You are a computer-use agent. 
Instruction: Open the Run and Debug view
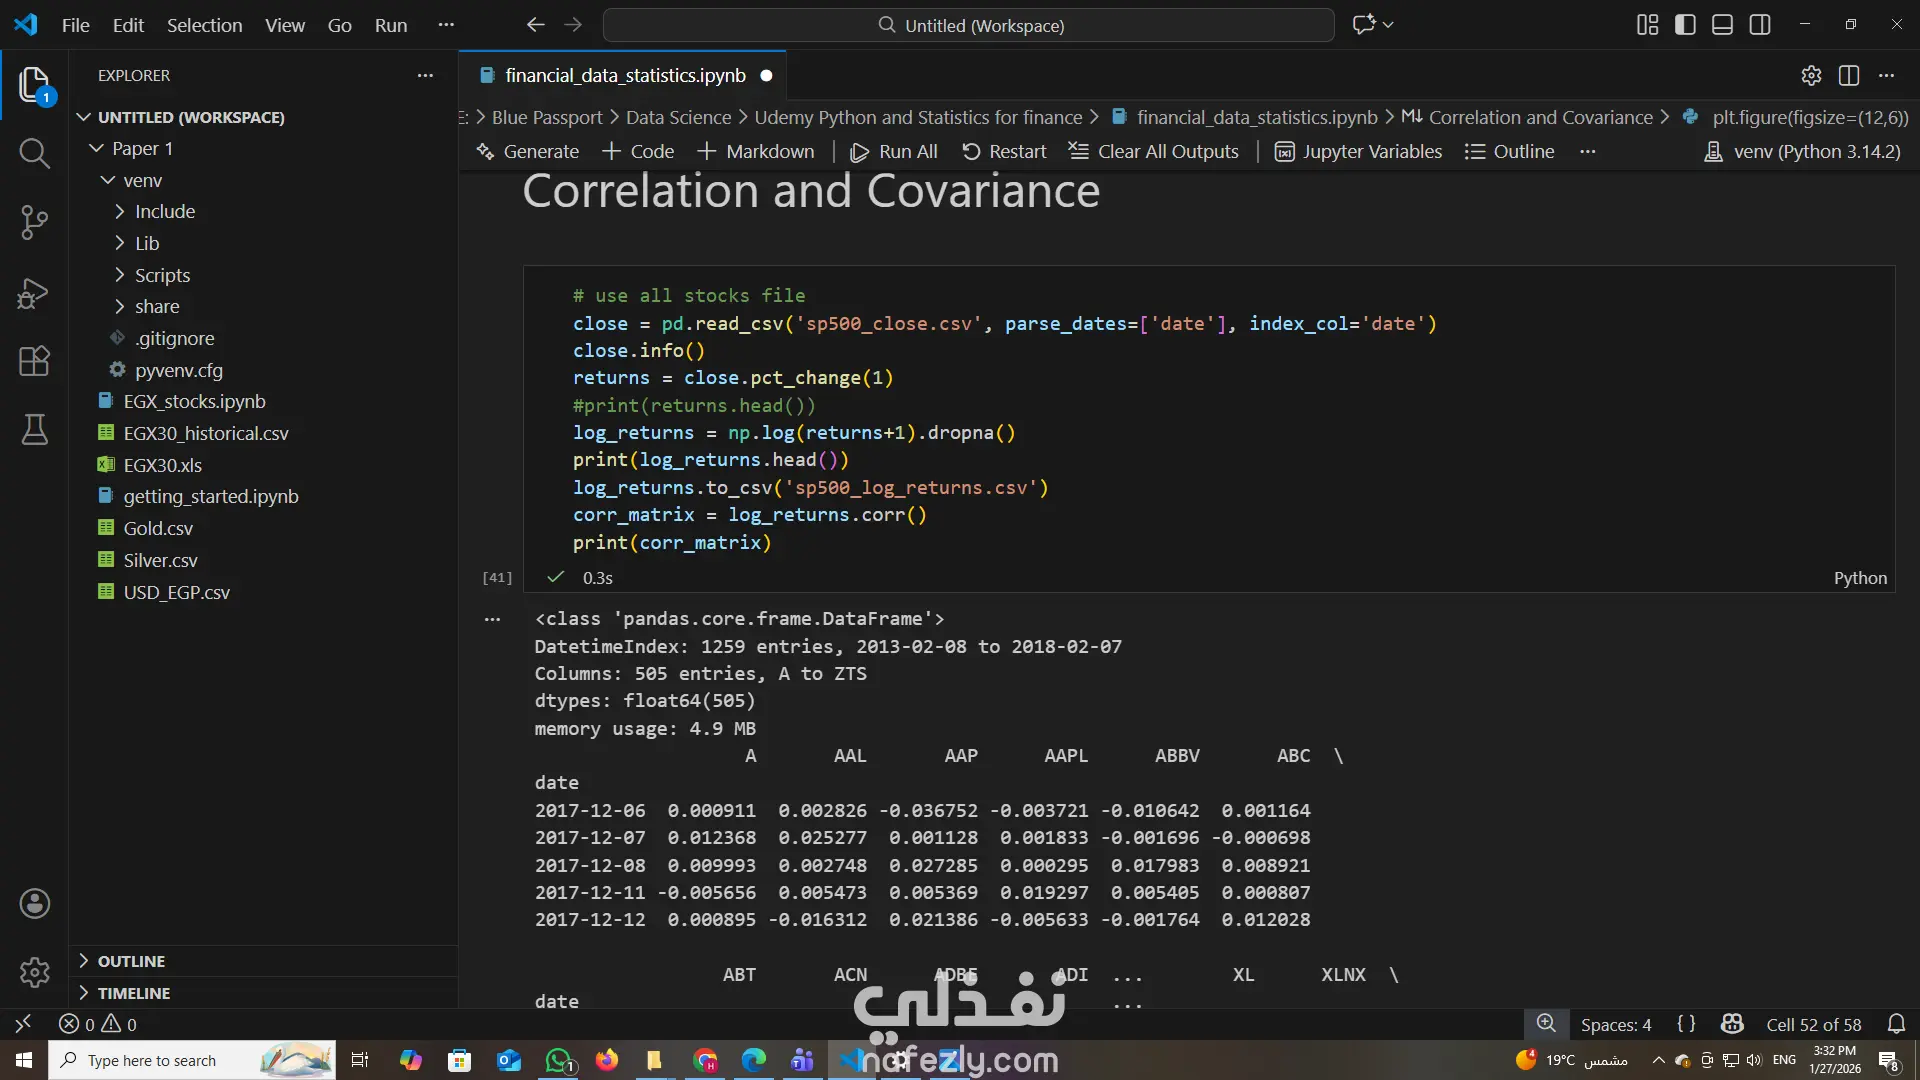[x=34, y=293]
